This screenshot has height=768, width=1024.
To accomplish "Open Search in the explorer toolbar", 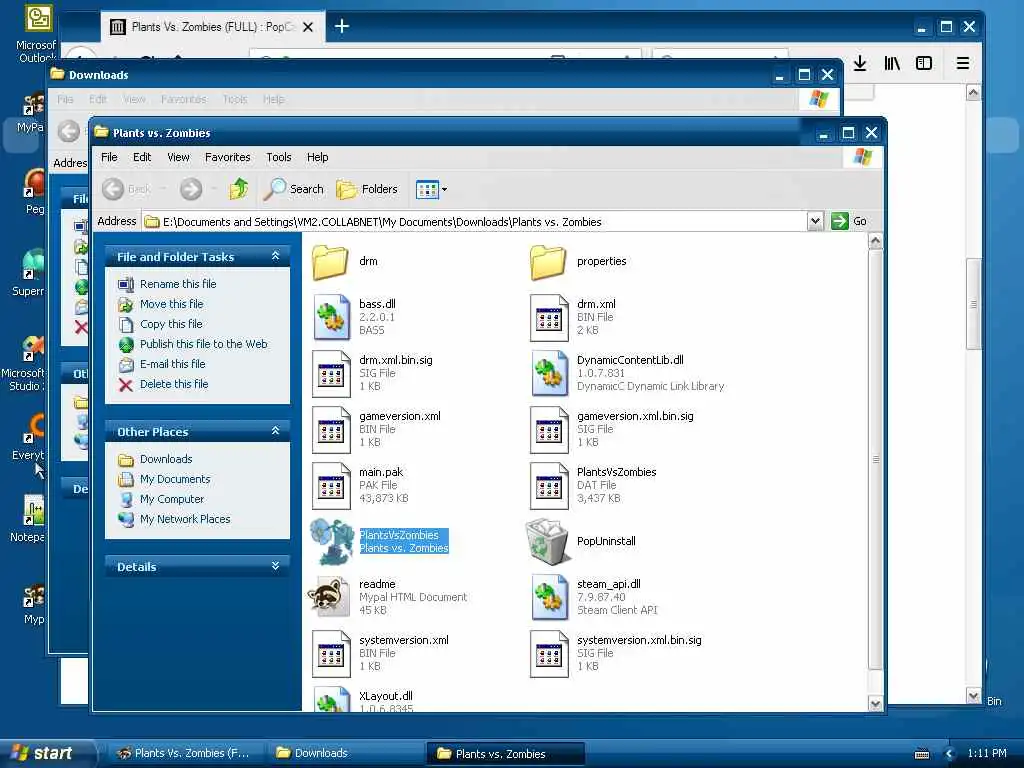I will point(293,189).
